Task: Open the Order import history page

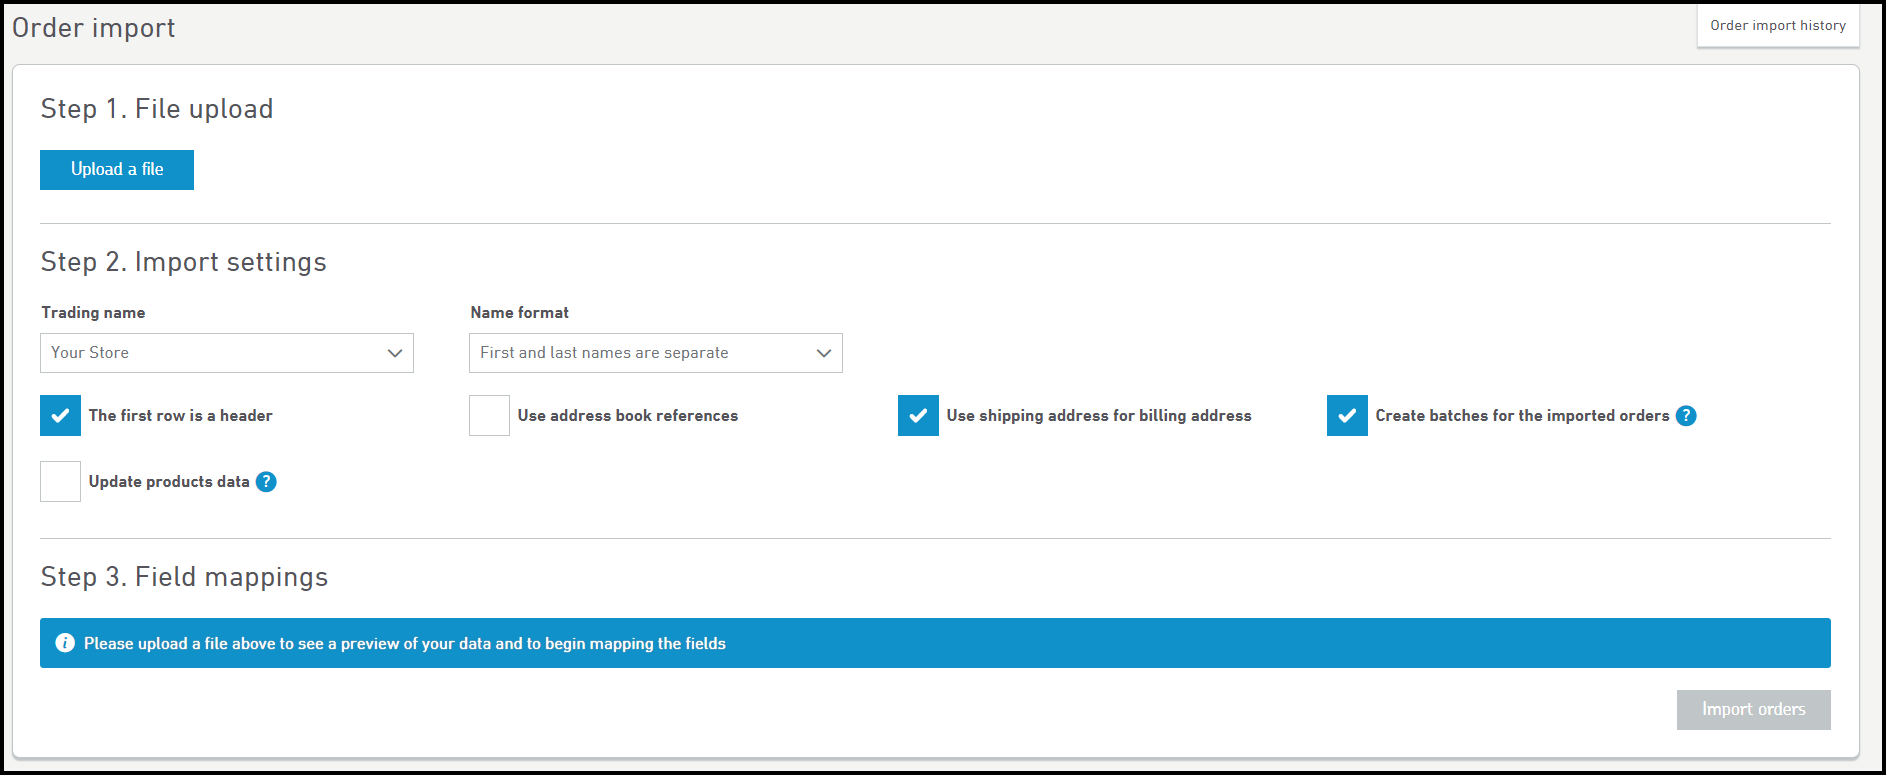Action: click(1777, 26)
